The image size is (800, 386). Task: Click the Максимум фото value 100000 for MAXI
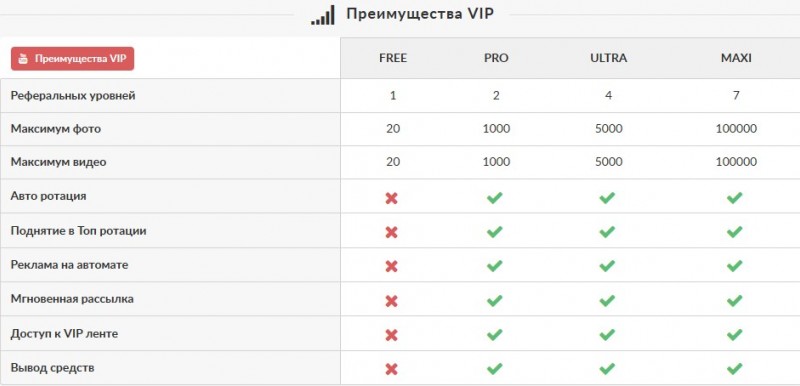tap(736, 128)
